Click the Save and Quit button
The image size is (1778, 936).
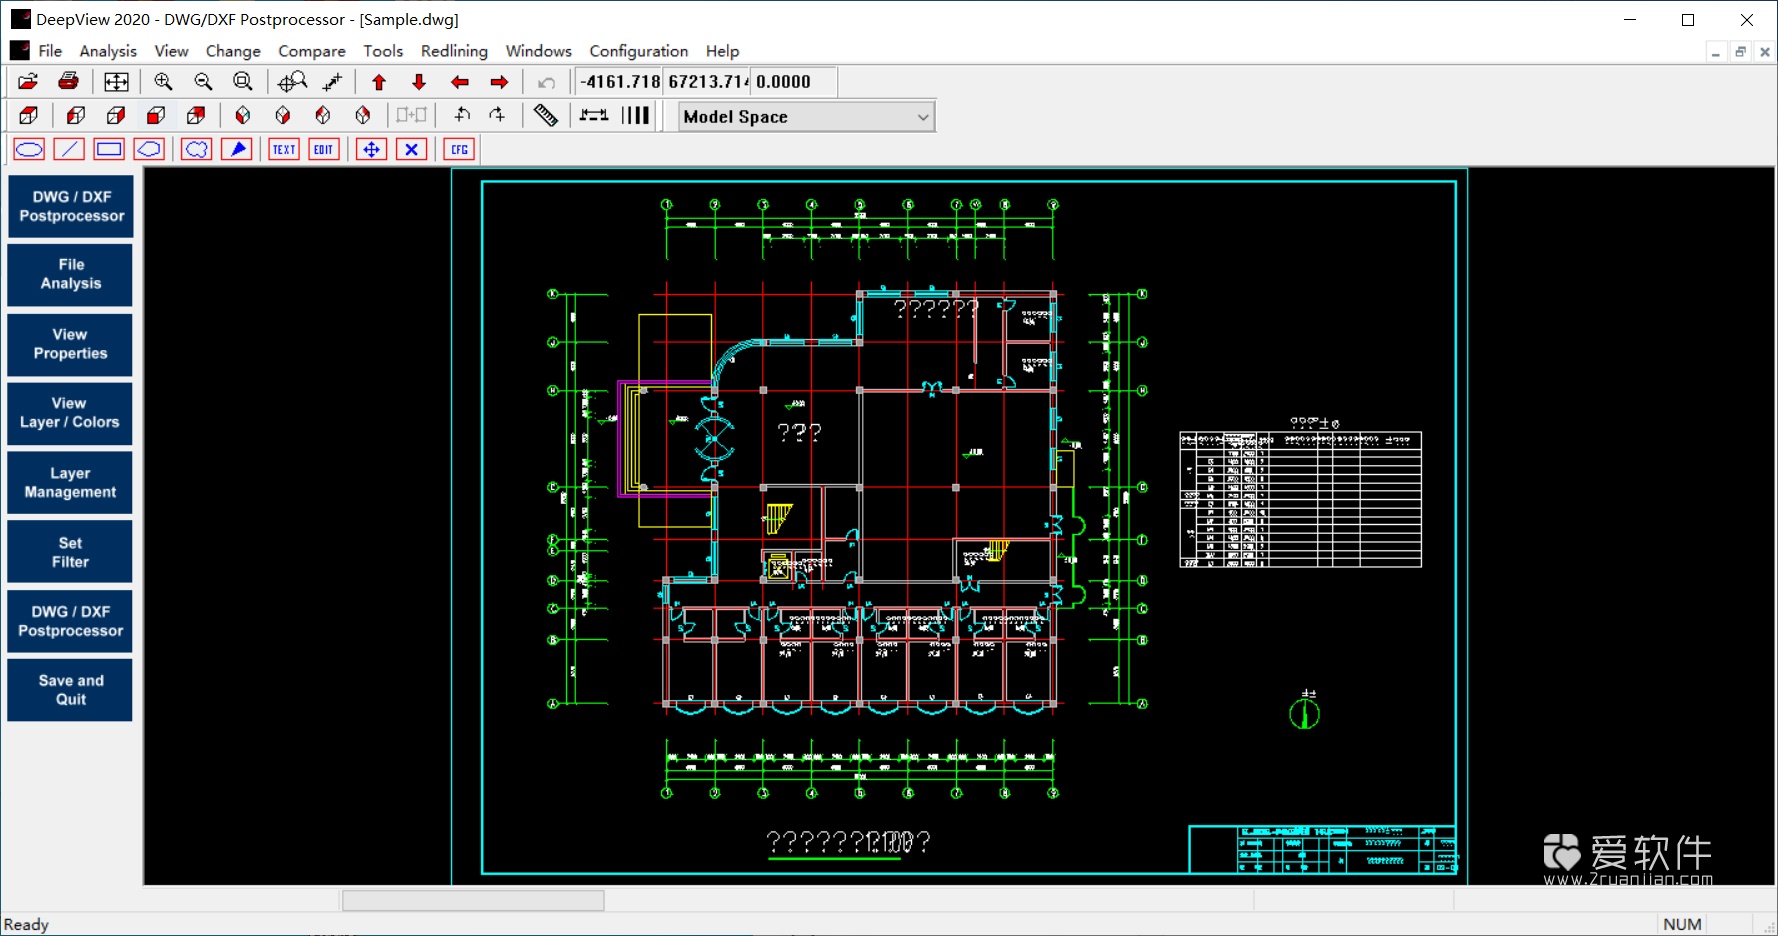[69, 689]
